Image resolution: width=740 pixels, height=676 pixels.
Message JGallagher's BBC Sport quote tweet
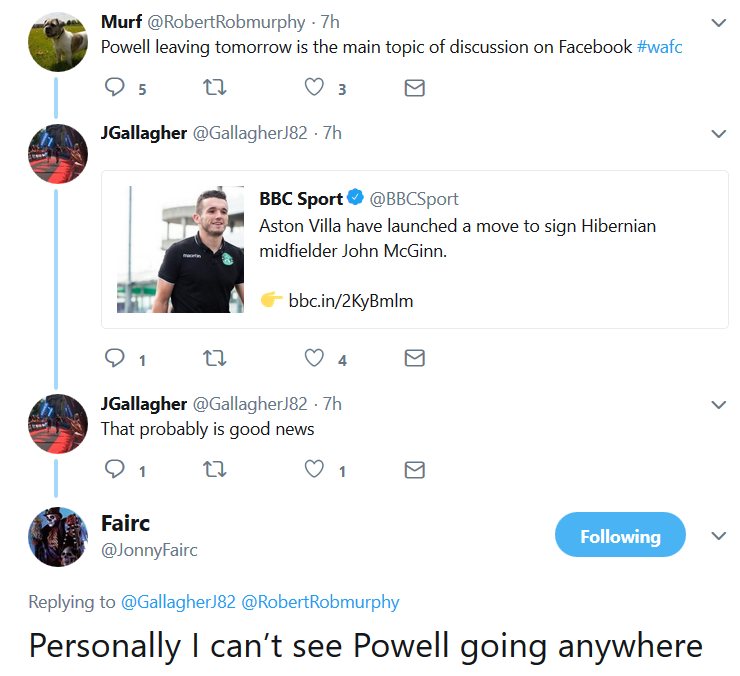tap(414, 358)
